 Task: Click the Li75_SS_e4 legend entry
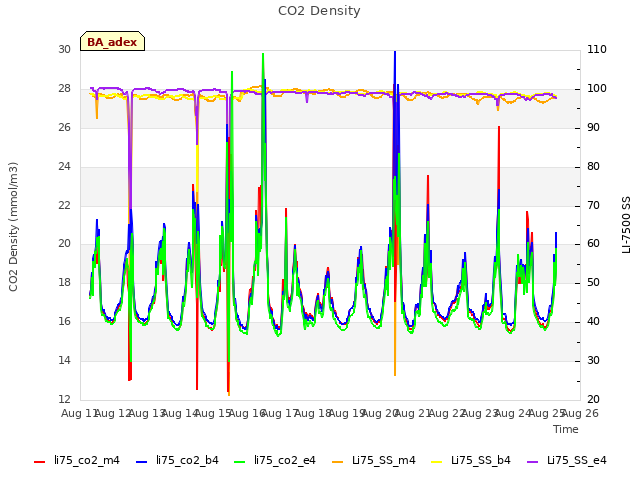pos(567,461)
